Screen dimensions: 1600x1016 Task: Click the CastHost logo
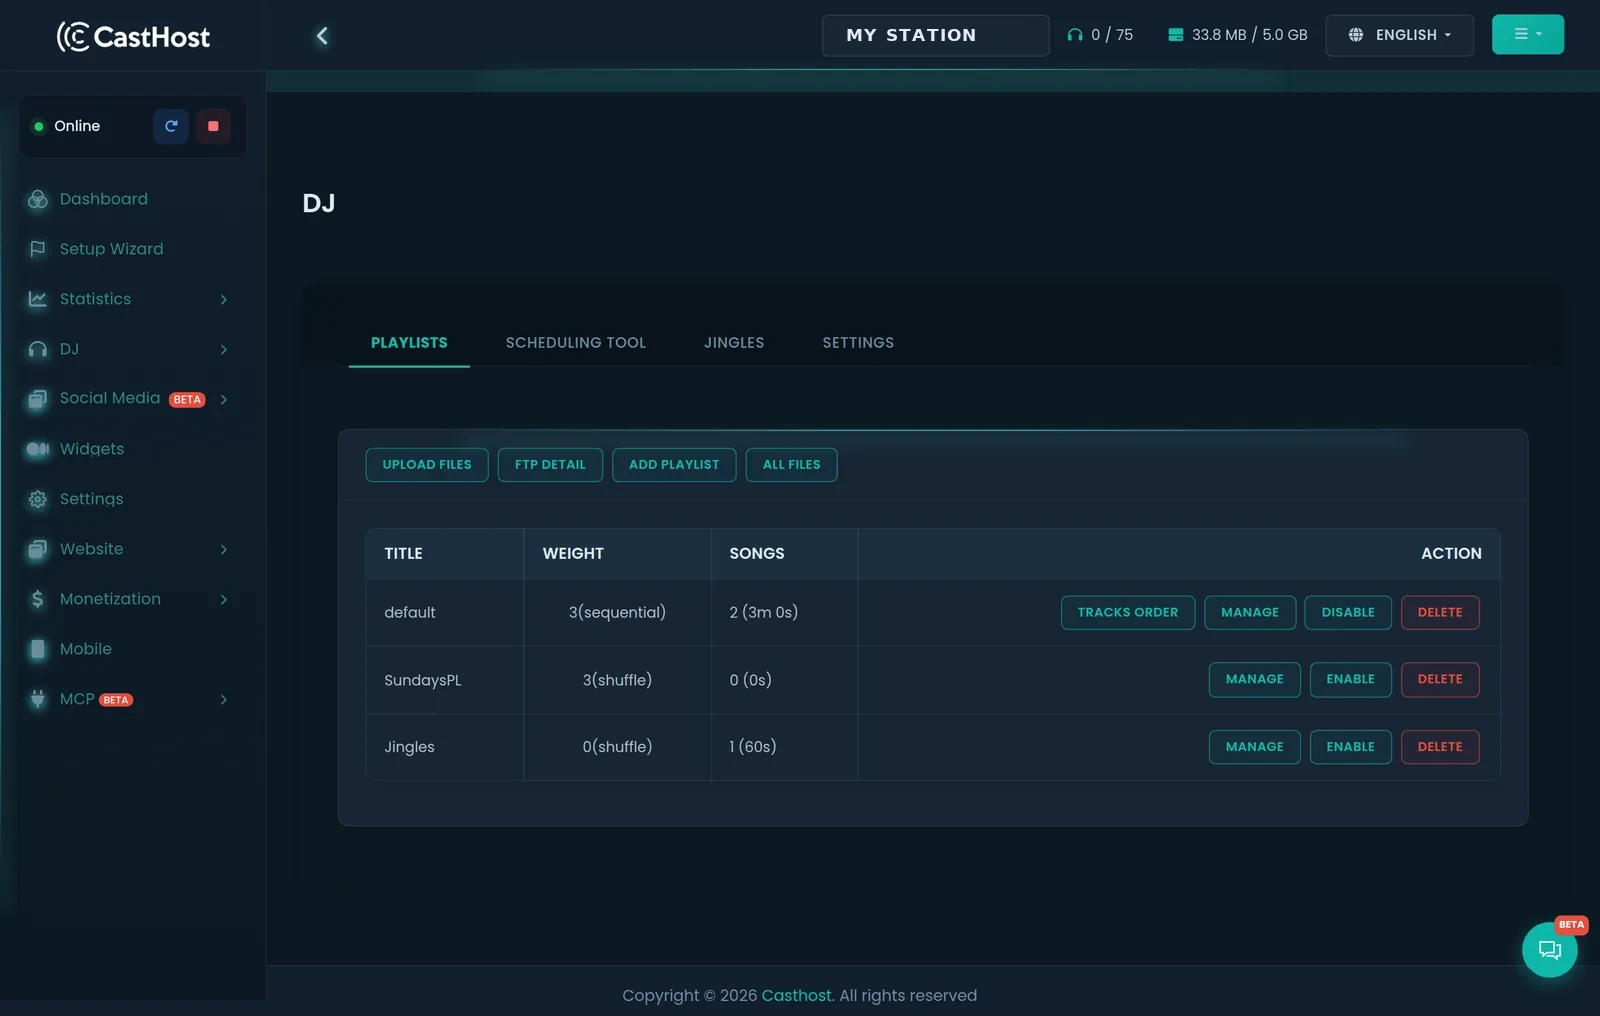pos(133,36)
